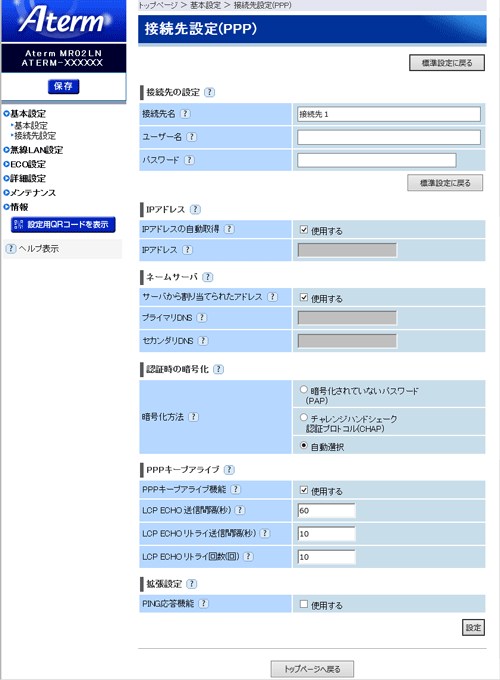
Task: Select CHAP authentication radio option
Action: [304, 417]
